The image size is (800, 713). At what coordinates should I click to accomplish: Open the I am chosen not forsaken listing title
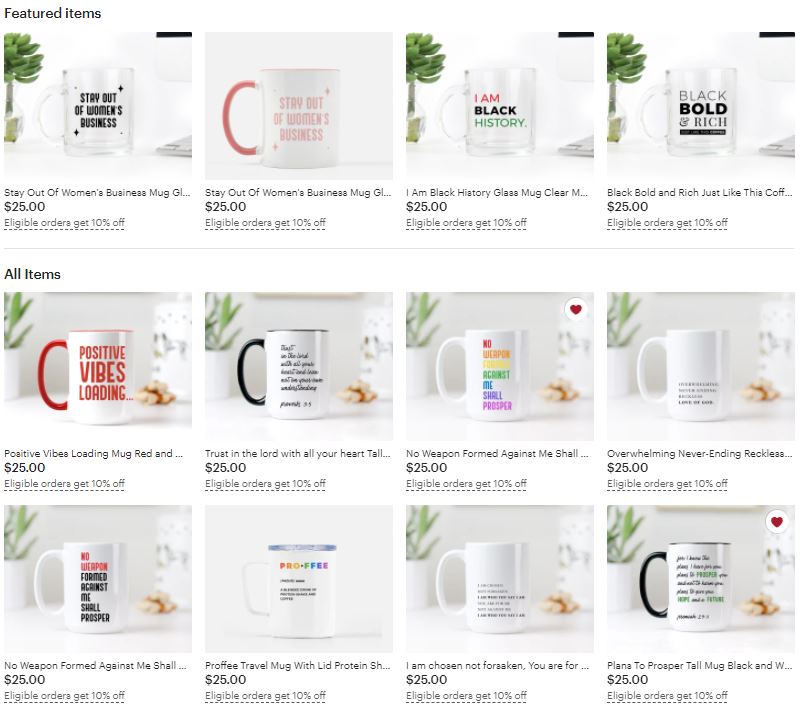point(497,666)
